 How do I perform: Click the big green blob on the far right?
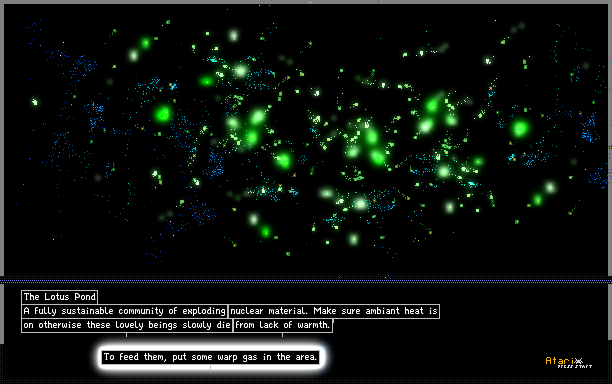click(x=520, y=128)
